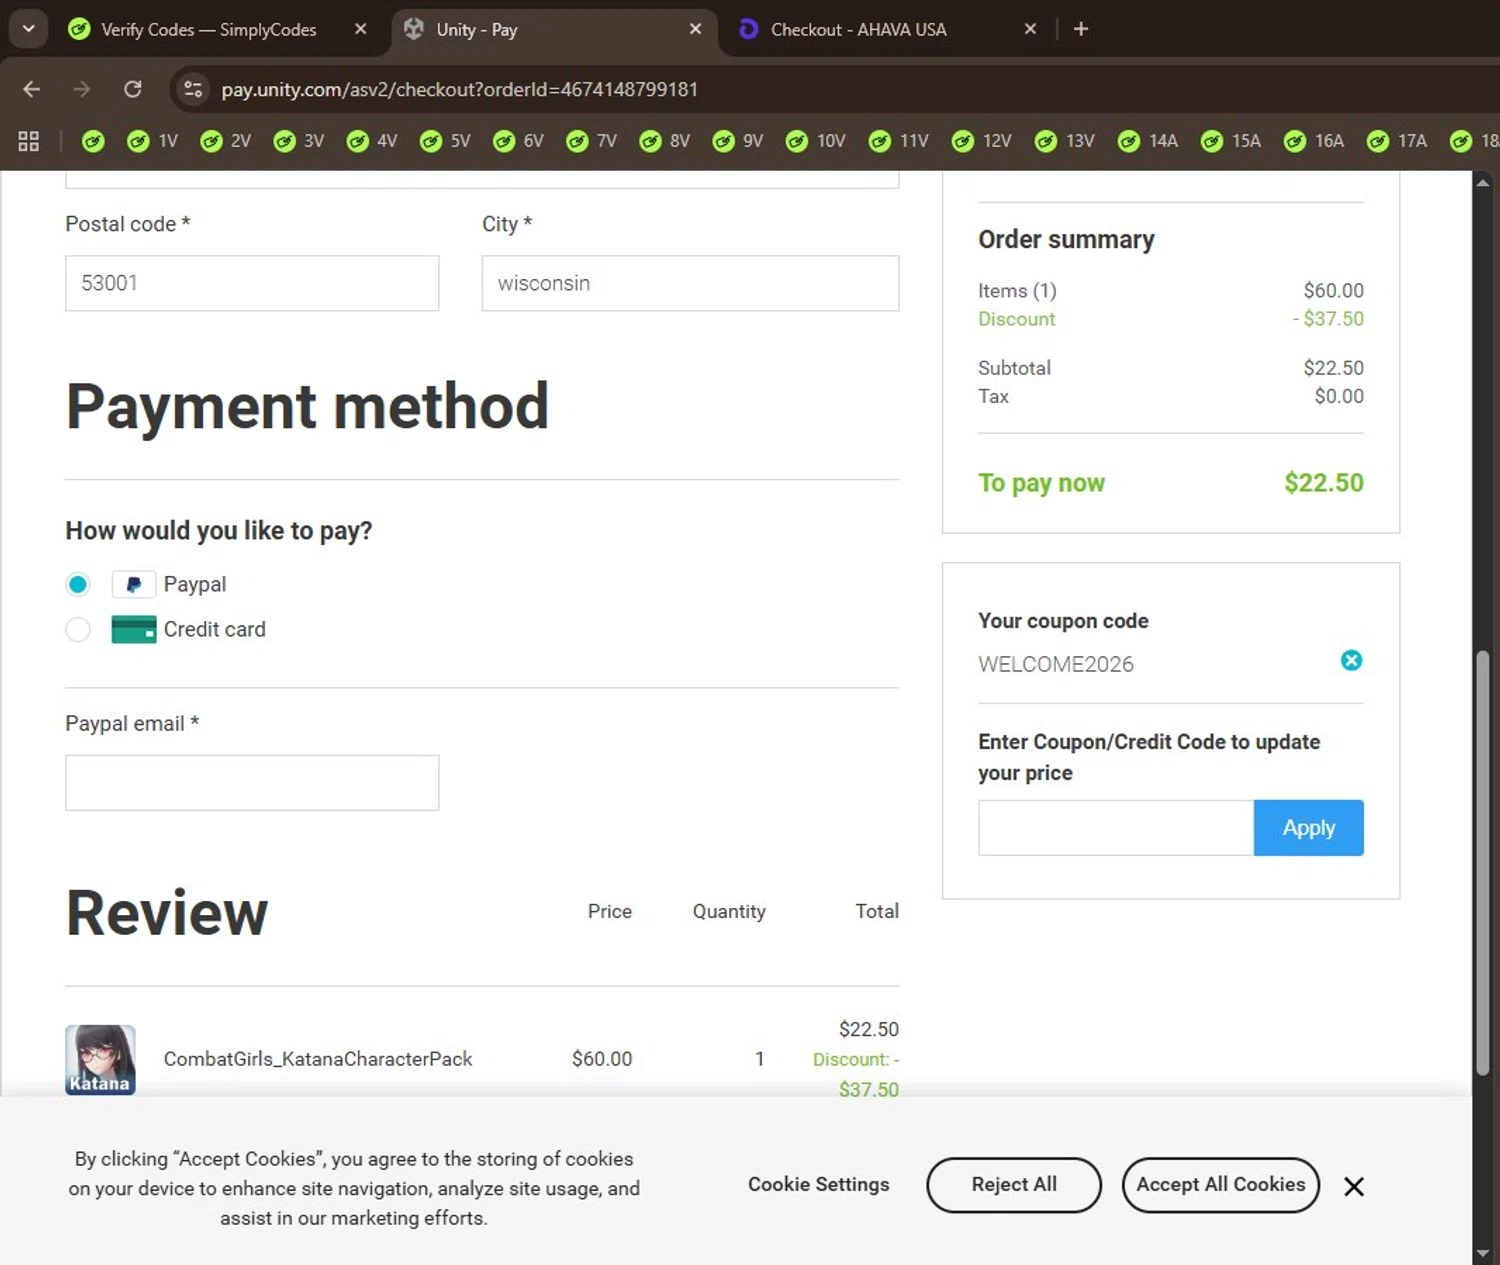Select Paypal payment radio button
Screen dimensions: 1500x1265
click(x=78, y=584)
